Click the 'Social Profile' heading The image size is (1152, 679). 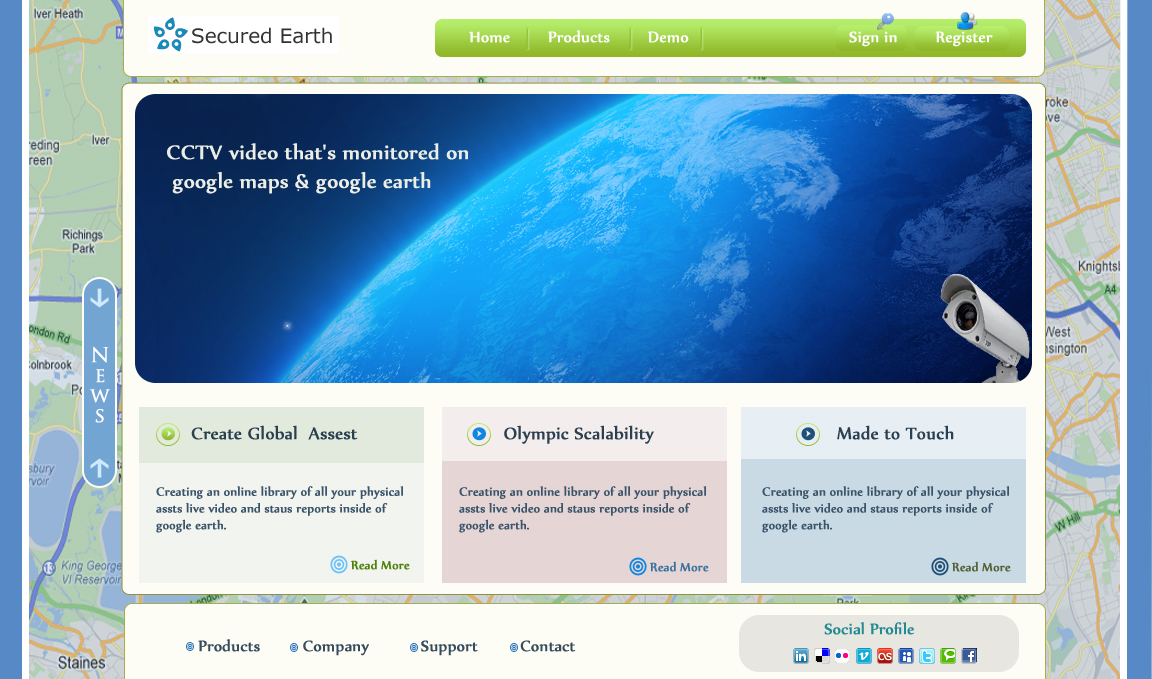tap(869, 629)
